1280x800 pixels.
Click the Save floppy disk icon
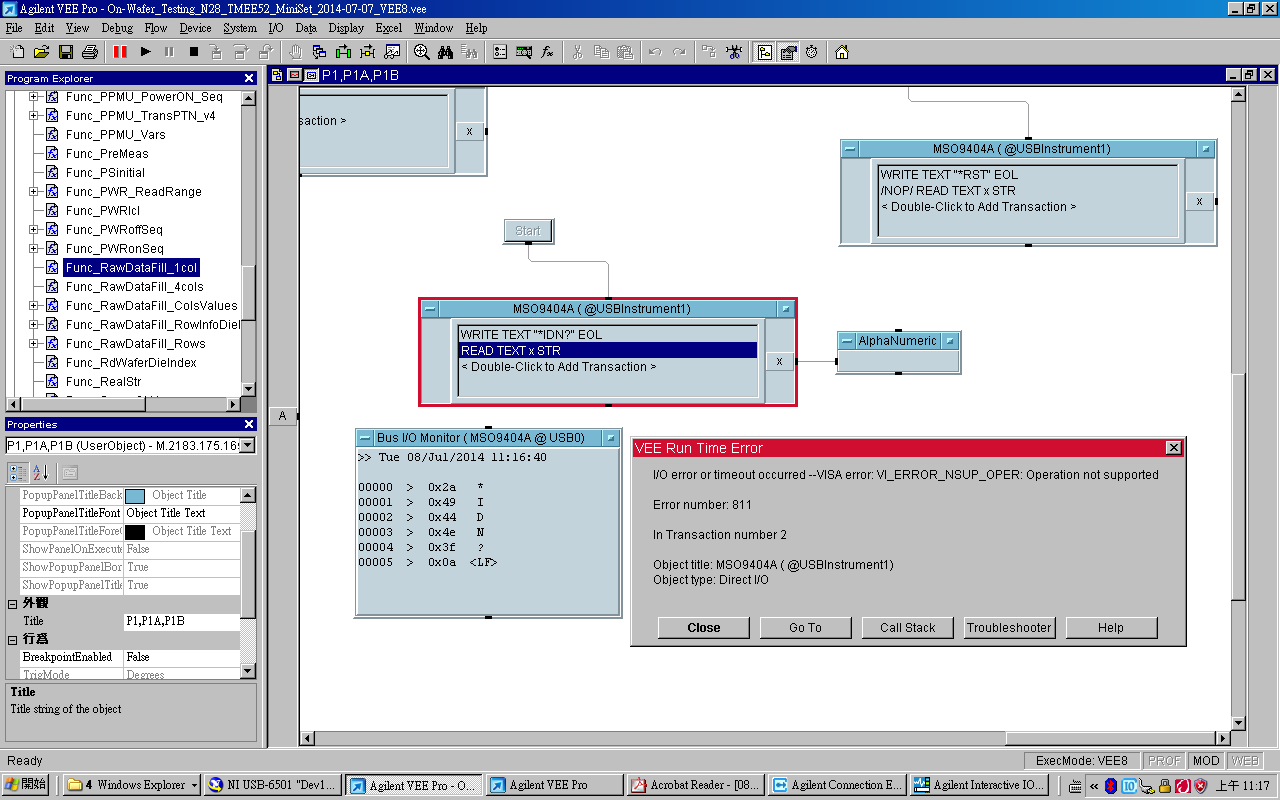pyautogui.click(x=66, y=52)
